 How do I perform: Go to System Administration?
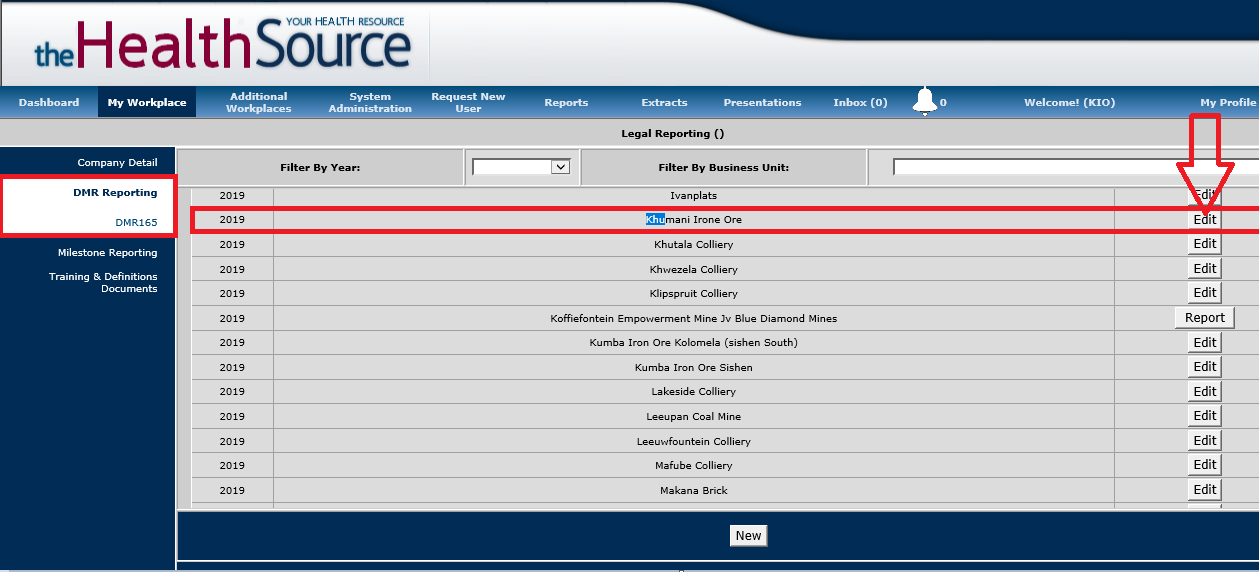(x=370, y=102)
